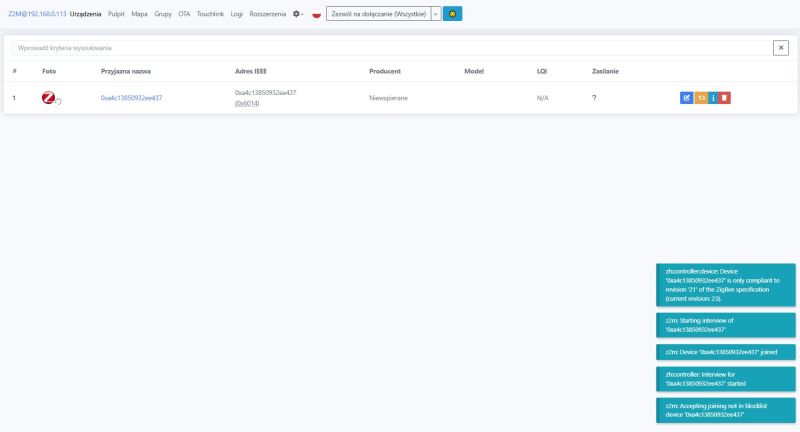Dismiss the ZigBee specification revision notification
Image resolution: width=800 pixels, height=432 pixels.
pyautogui.click(x=726, y=285)
